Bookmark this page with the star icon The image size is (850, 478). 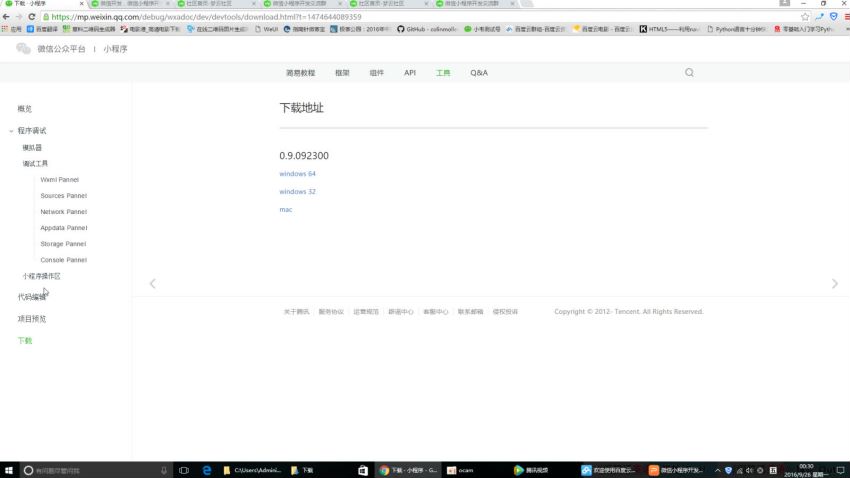(805, 17)
